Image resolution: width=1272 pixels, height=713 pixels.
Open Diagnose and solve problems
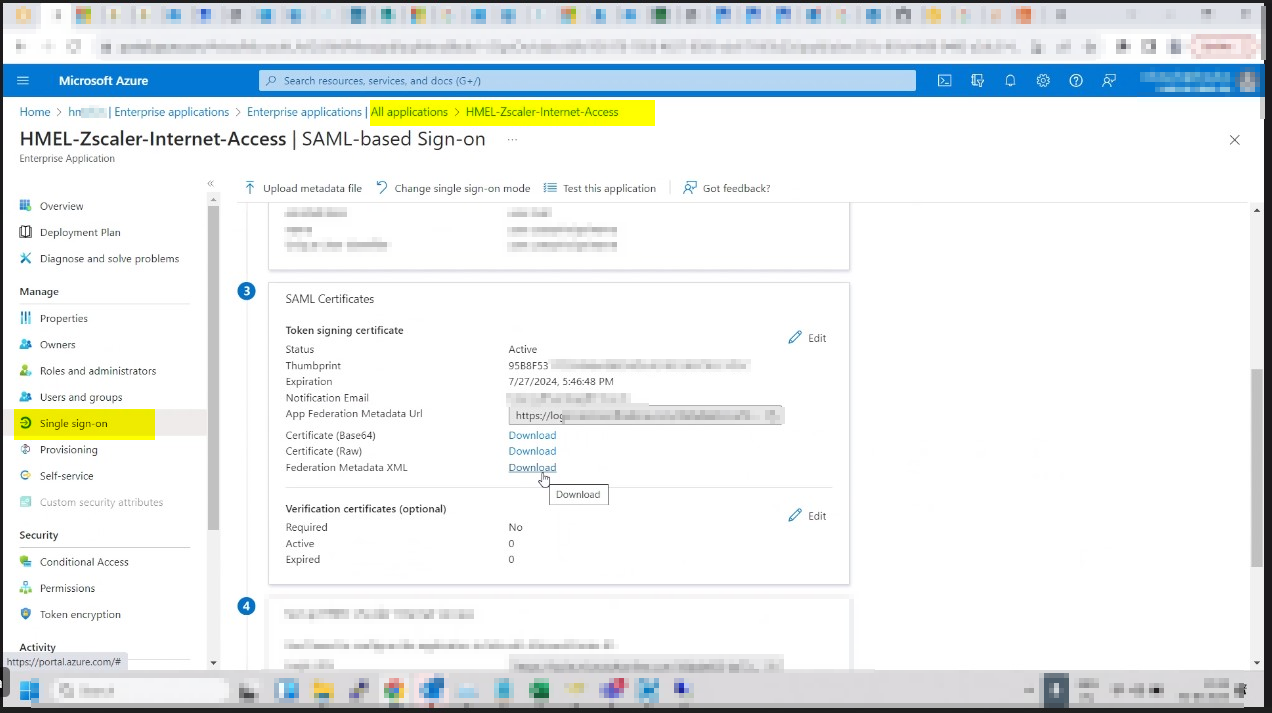109,258
